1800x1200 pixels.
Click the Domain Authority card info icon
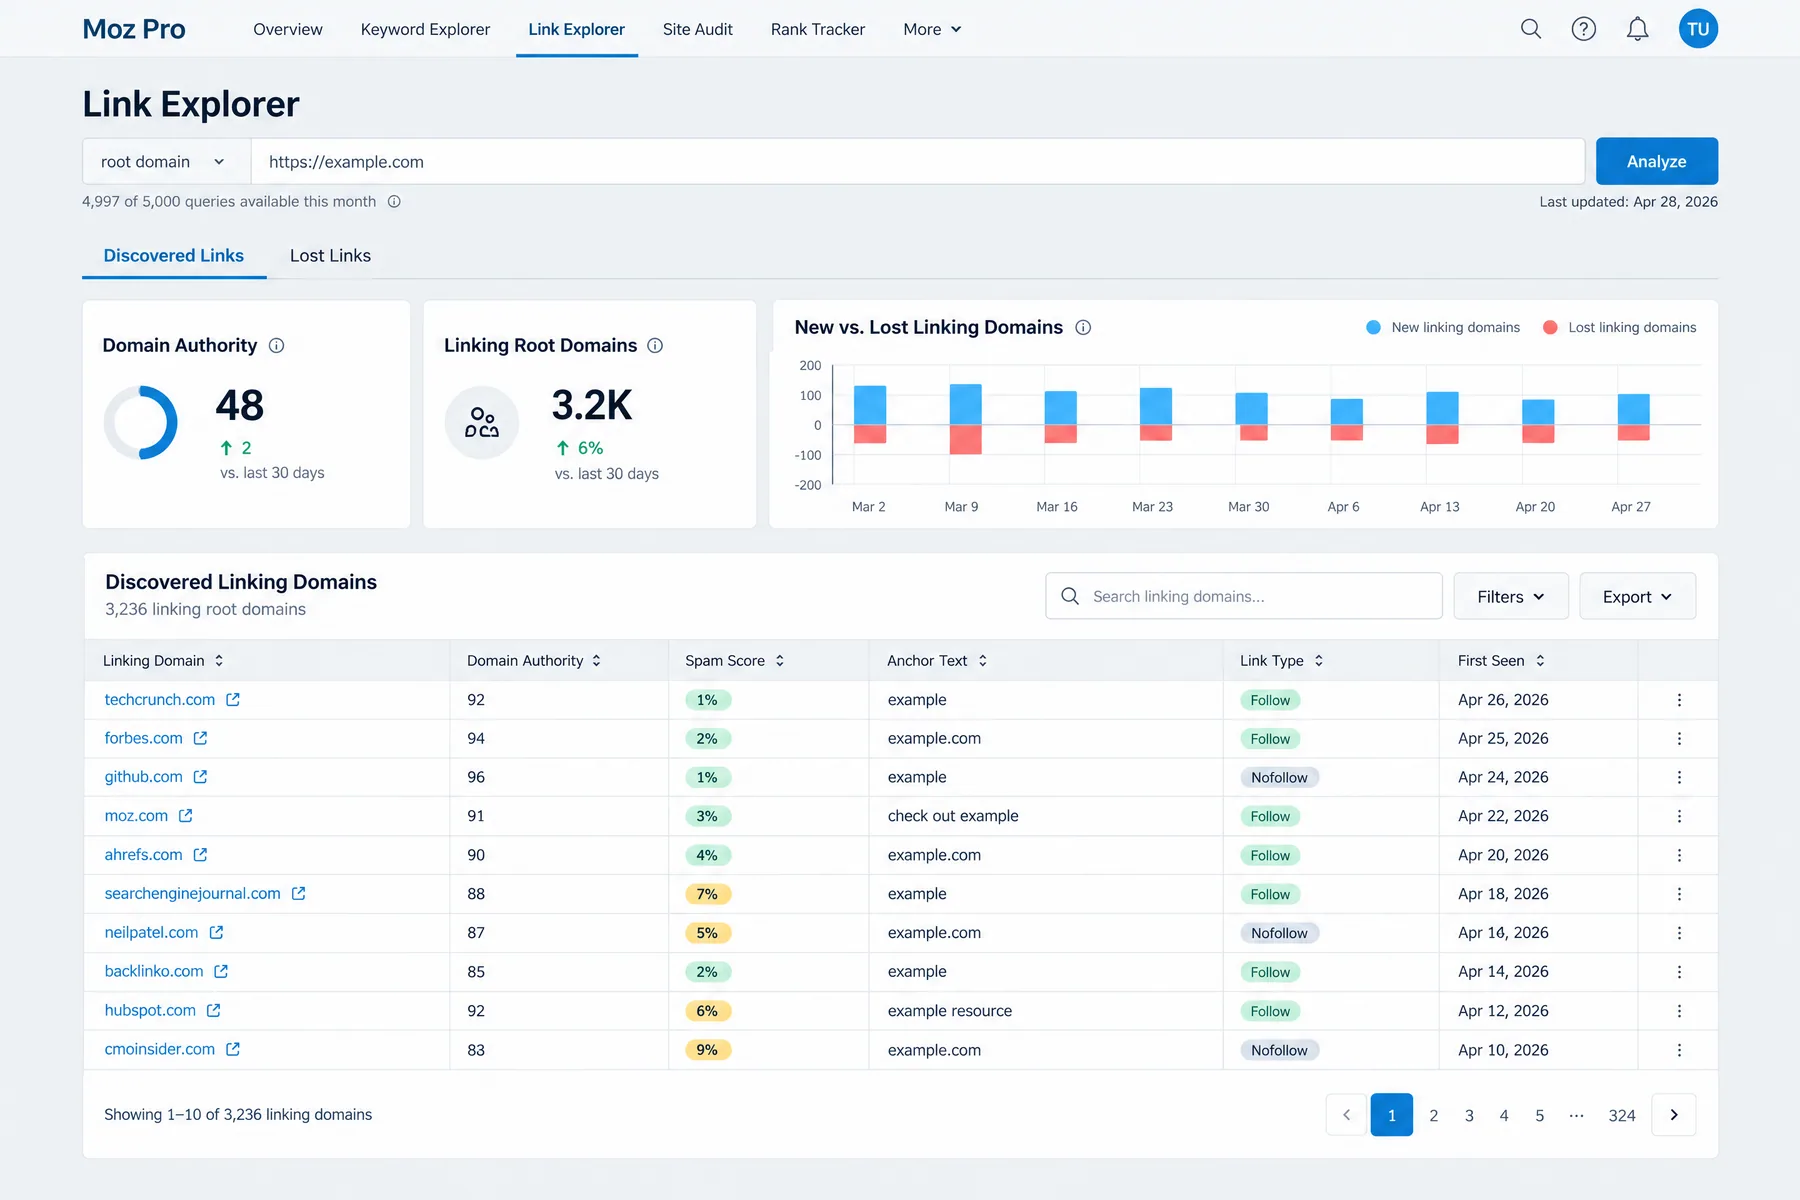(x=277, y=346)
